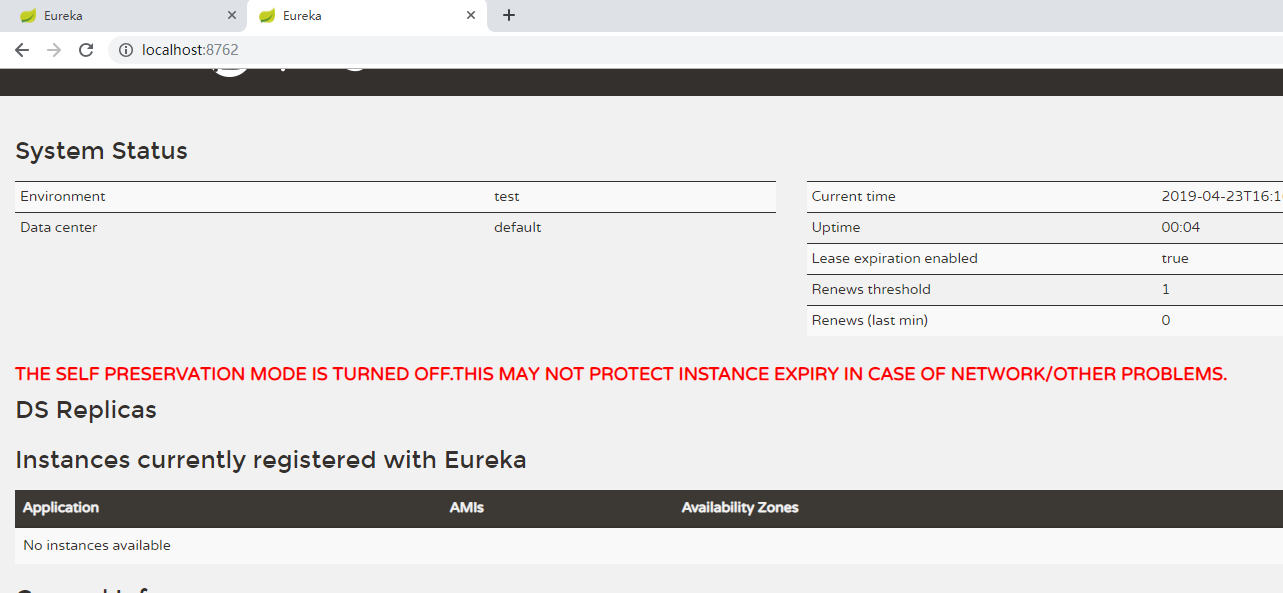Close the second Eureka tab
The height and width of the screenshot is (593, 1283).
click(x=471, y=16)
